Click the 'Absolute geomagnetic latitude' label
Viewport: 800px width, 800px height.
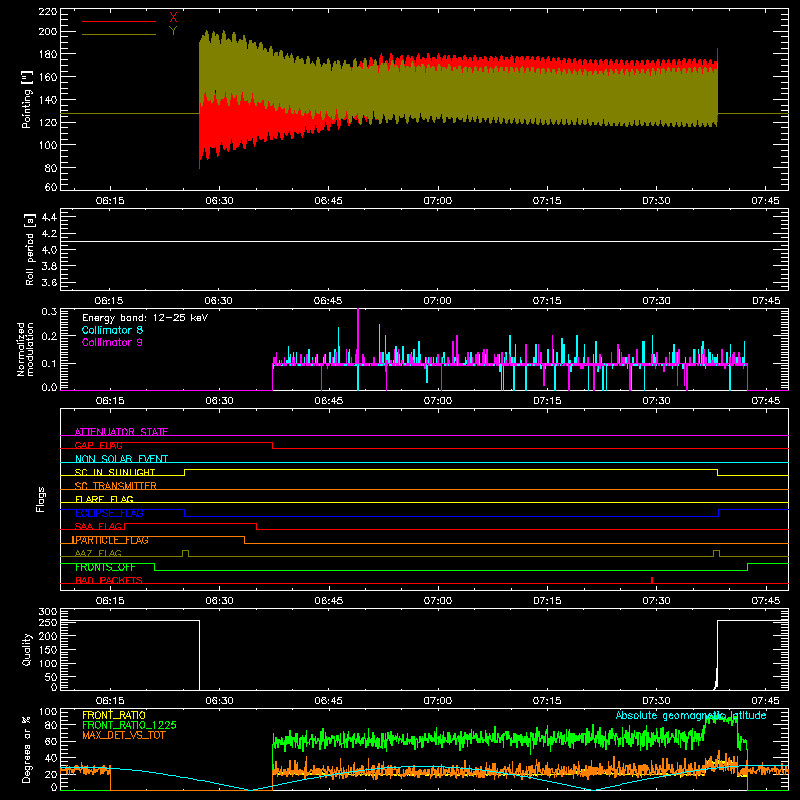pyautogui.click(x=691, y=715)
